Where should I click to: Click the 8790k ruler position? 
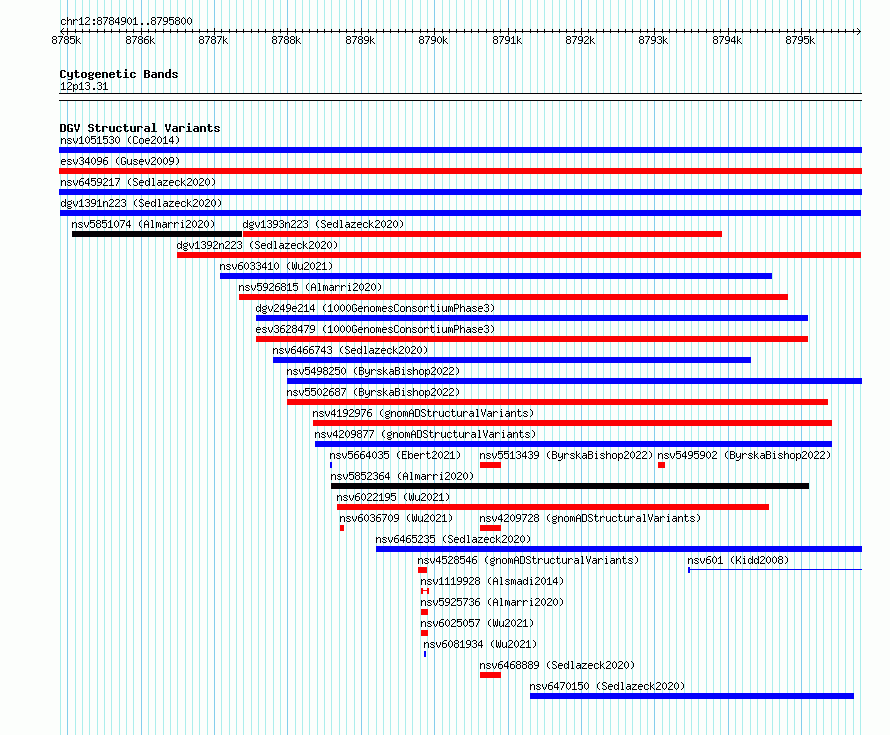[x=433, y=40]
